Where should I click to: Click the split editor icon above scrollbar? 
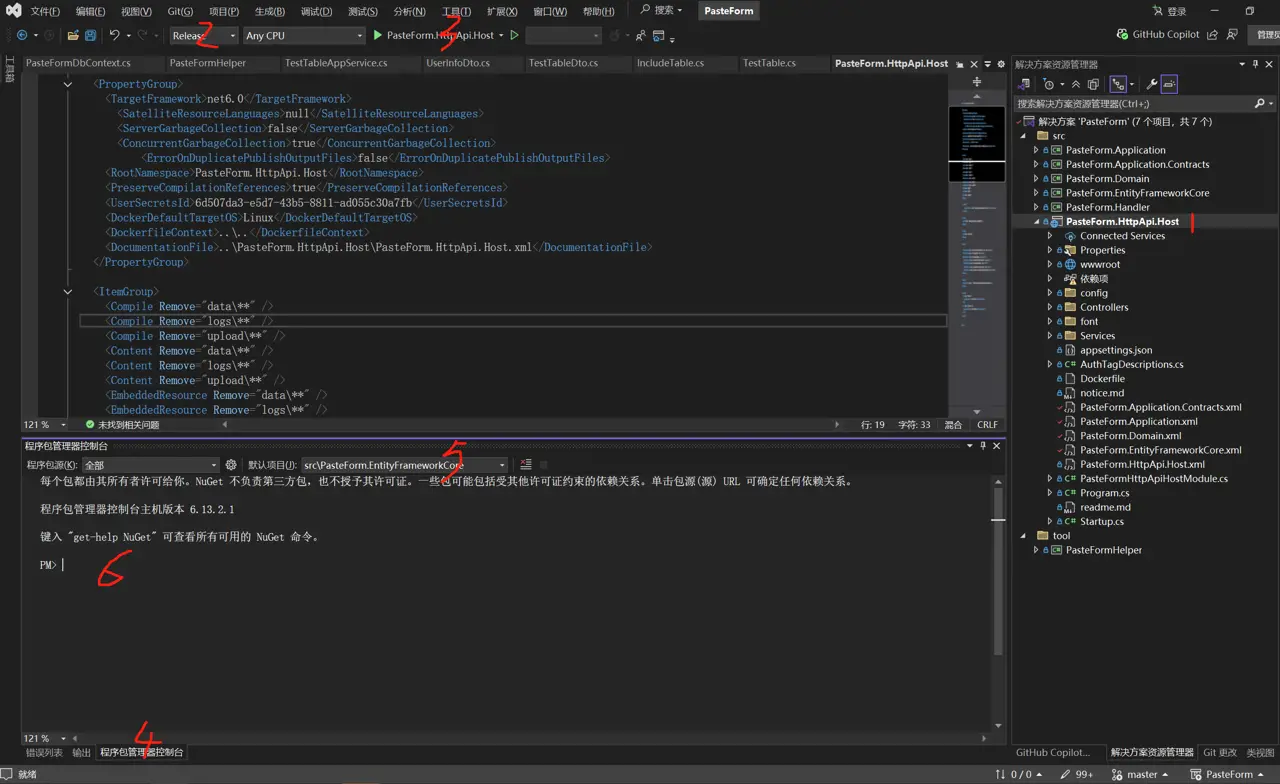coord(977,82)
